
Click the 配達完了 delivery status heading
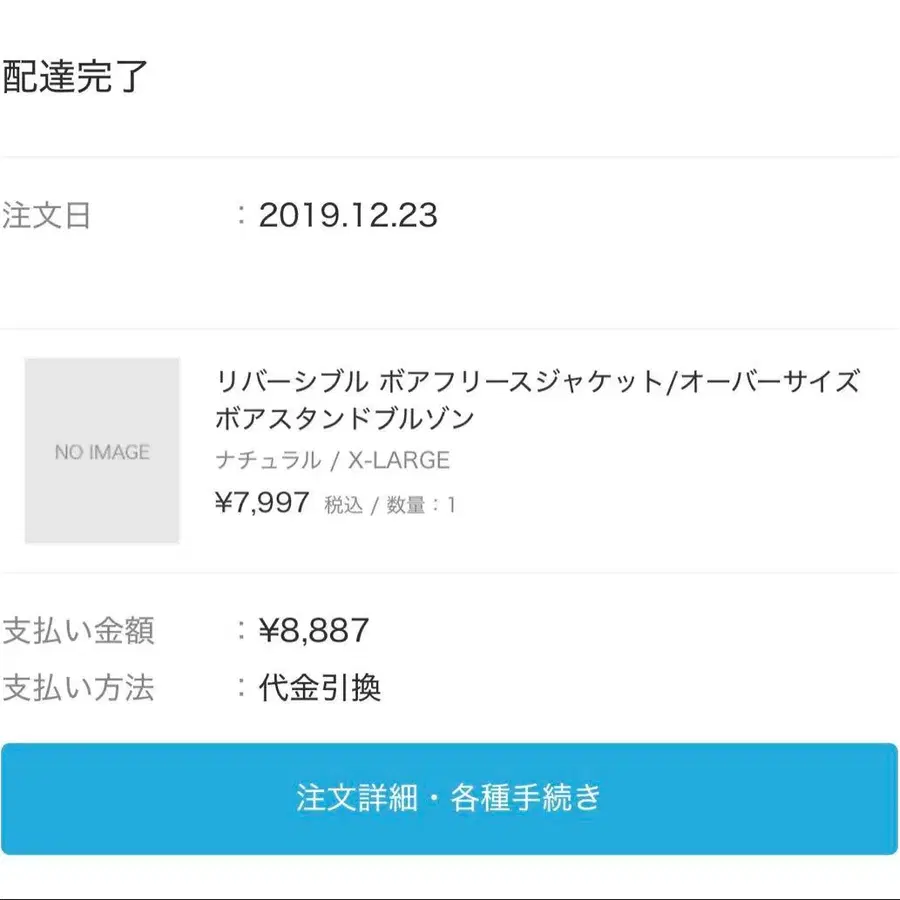76,76
